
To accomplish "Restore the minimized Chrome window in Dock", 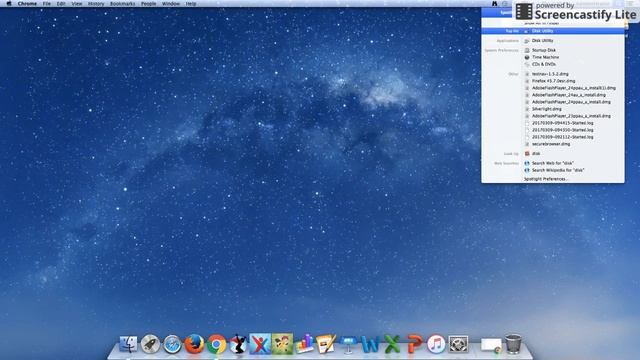I will 491,345.
